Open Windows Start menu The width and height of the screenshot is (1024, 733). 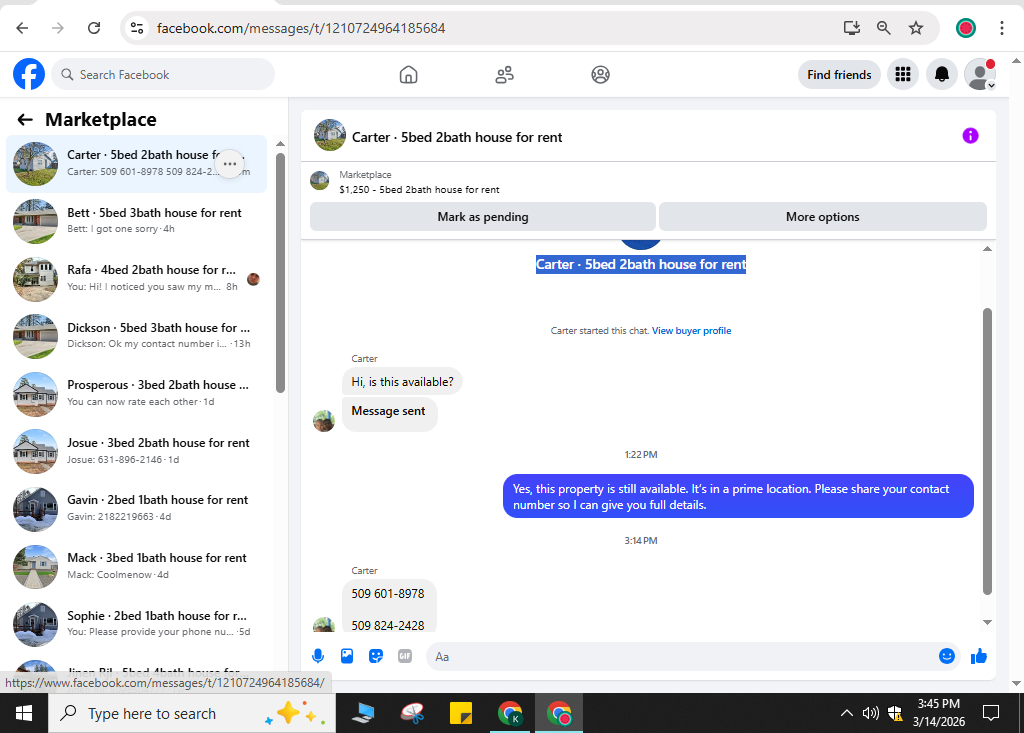24,713
